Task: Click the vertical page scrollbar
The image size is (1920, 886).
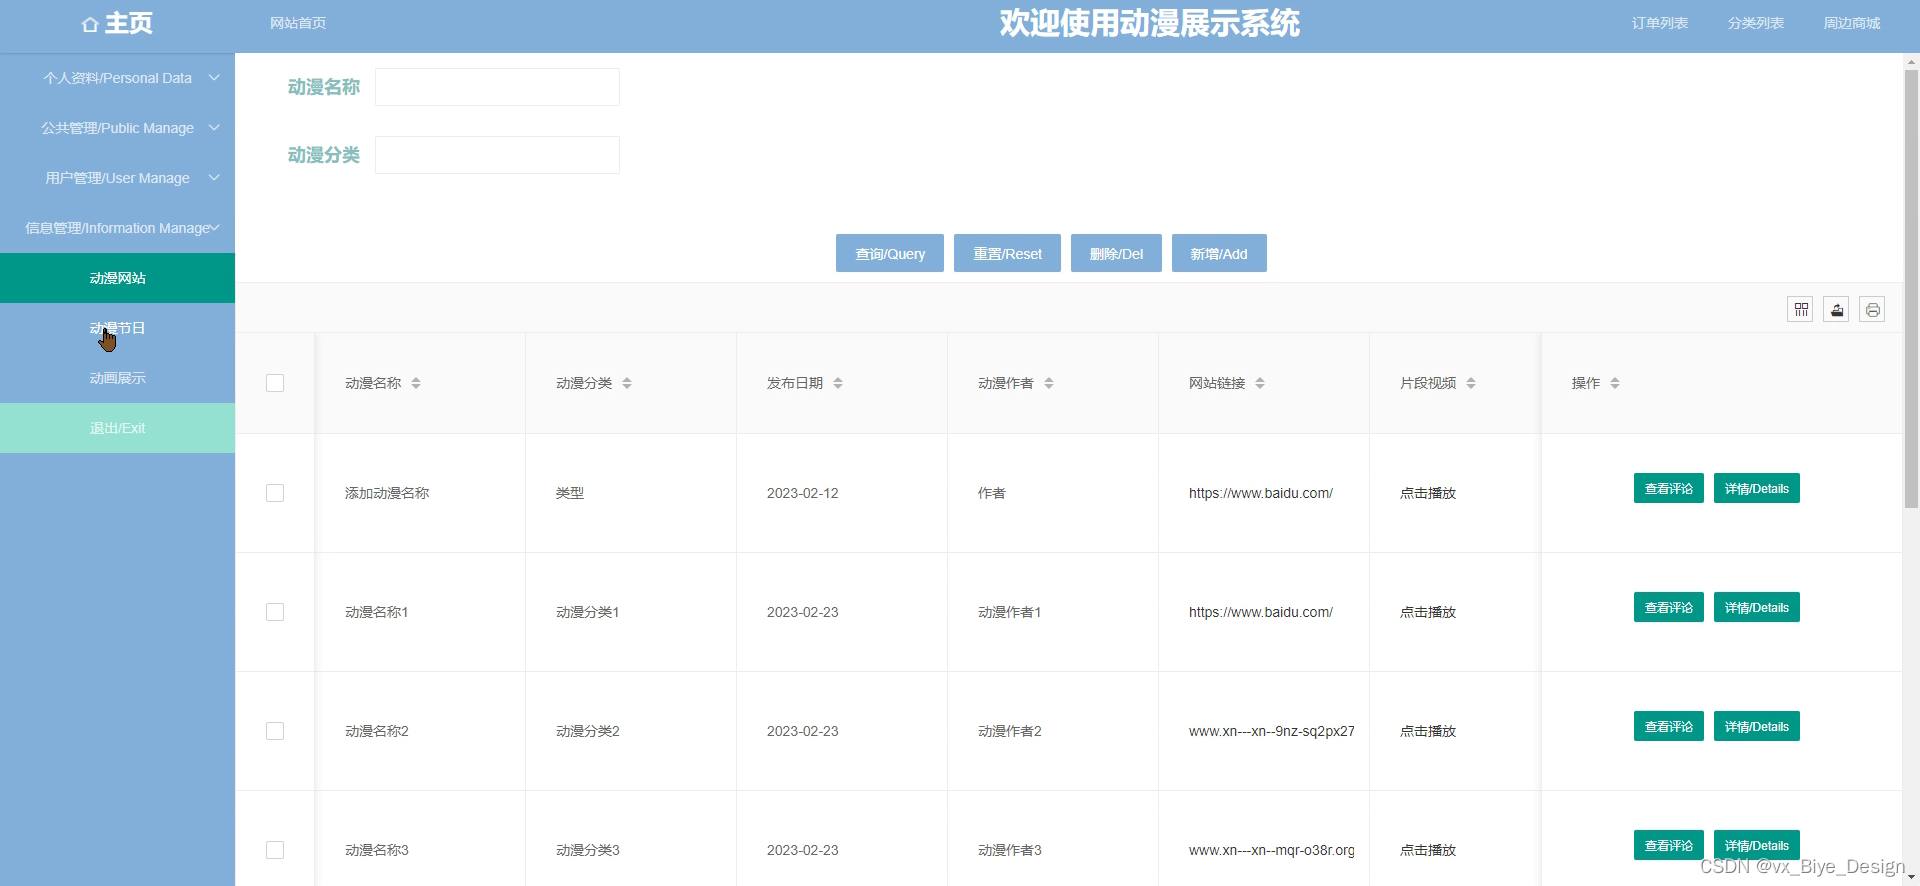Action: tap(1911, 290)
